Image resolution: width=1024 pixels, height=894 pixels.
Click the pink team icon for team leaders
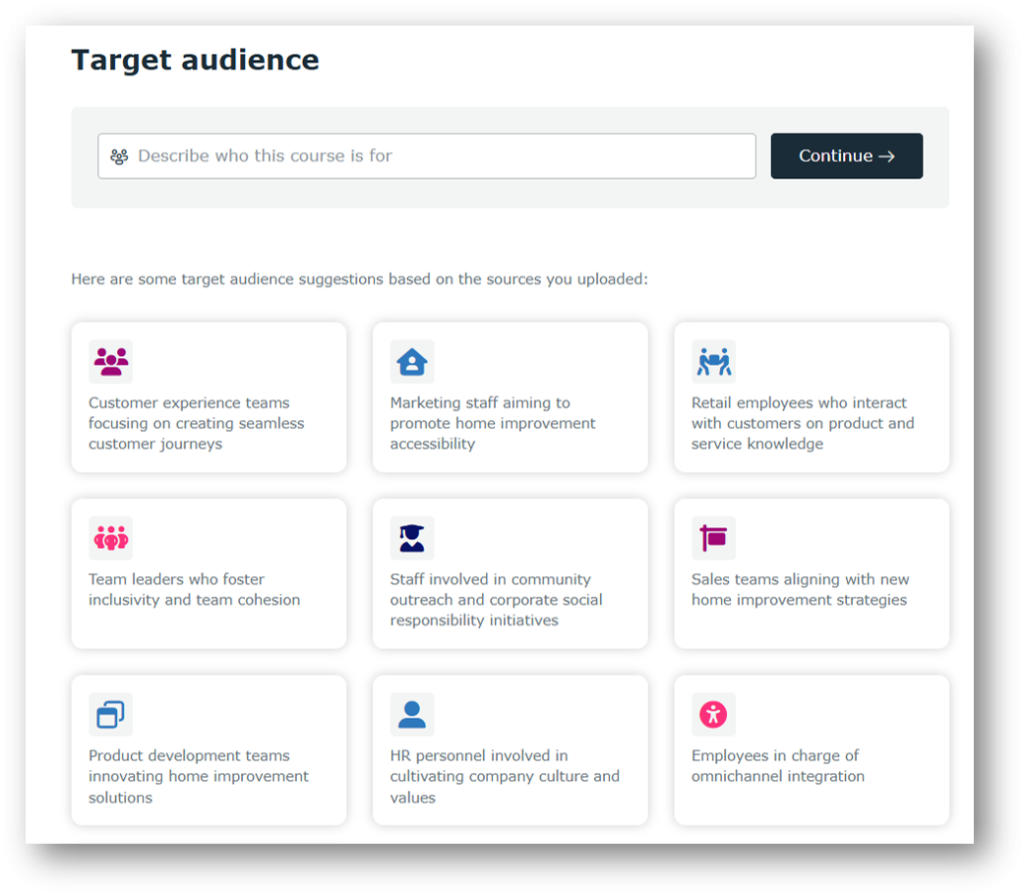110,538
